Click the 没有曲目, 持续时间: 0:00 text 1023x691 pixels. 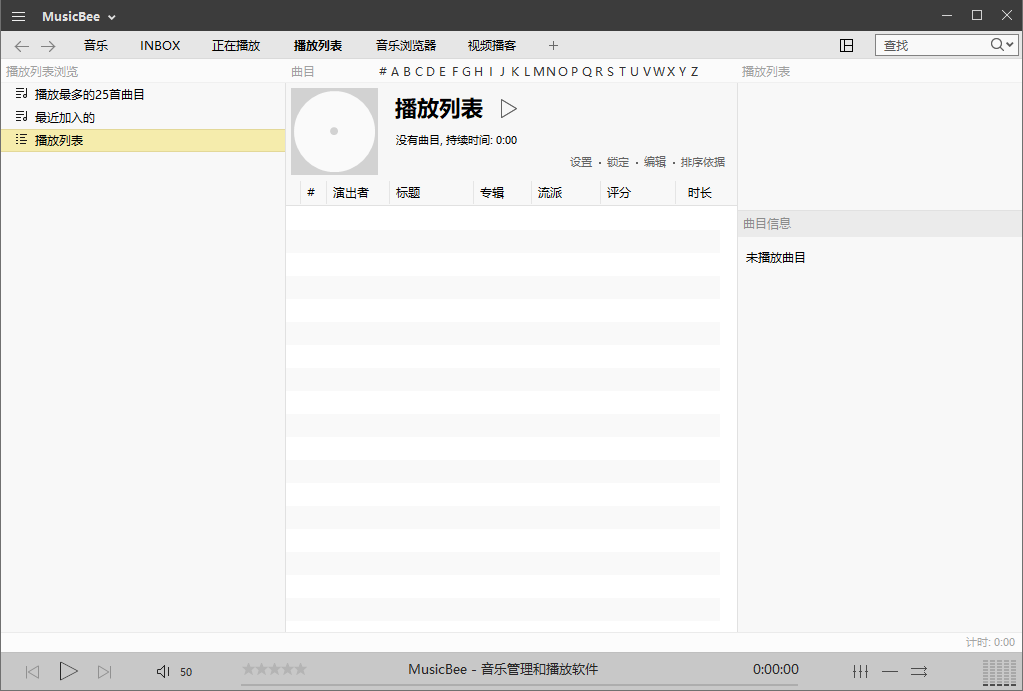tap(456, 140)
